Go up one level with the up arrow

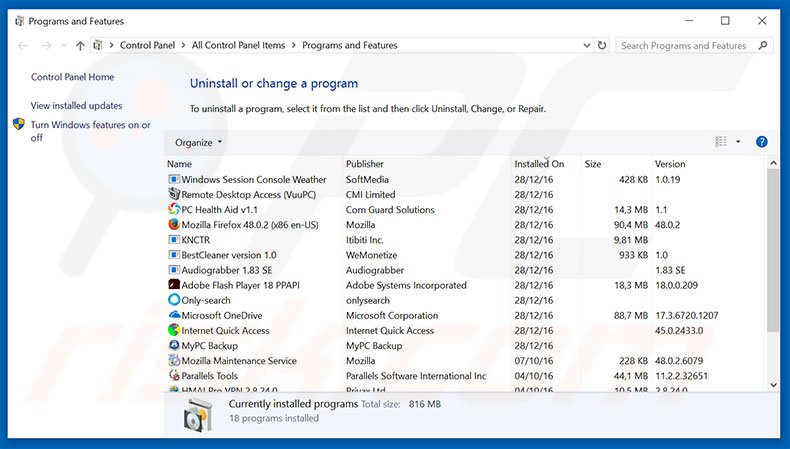(x=80, y=46)
